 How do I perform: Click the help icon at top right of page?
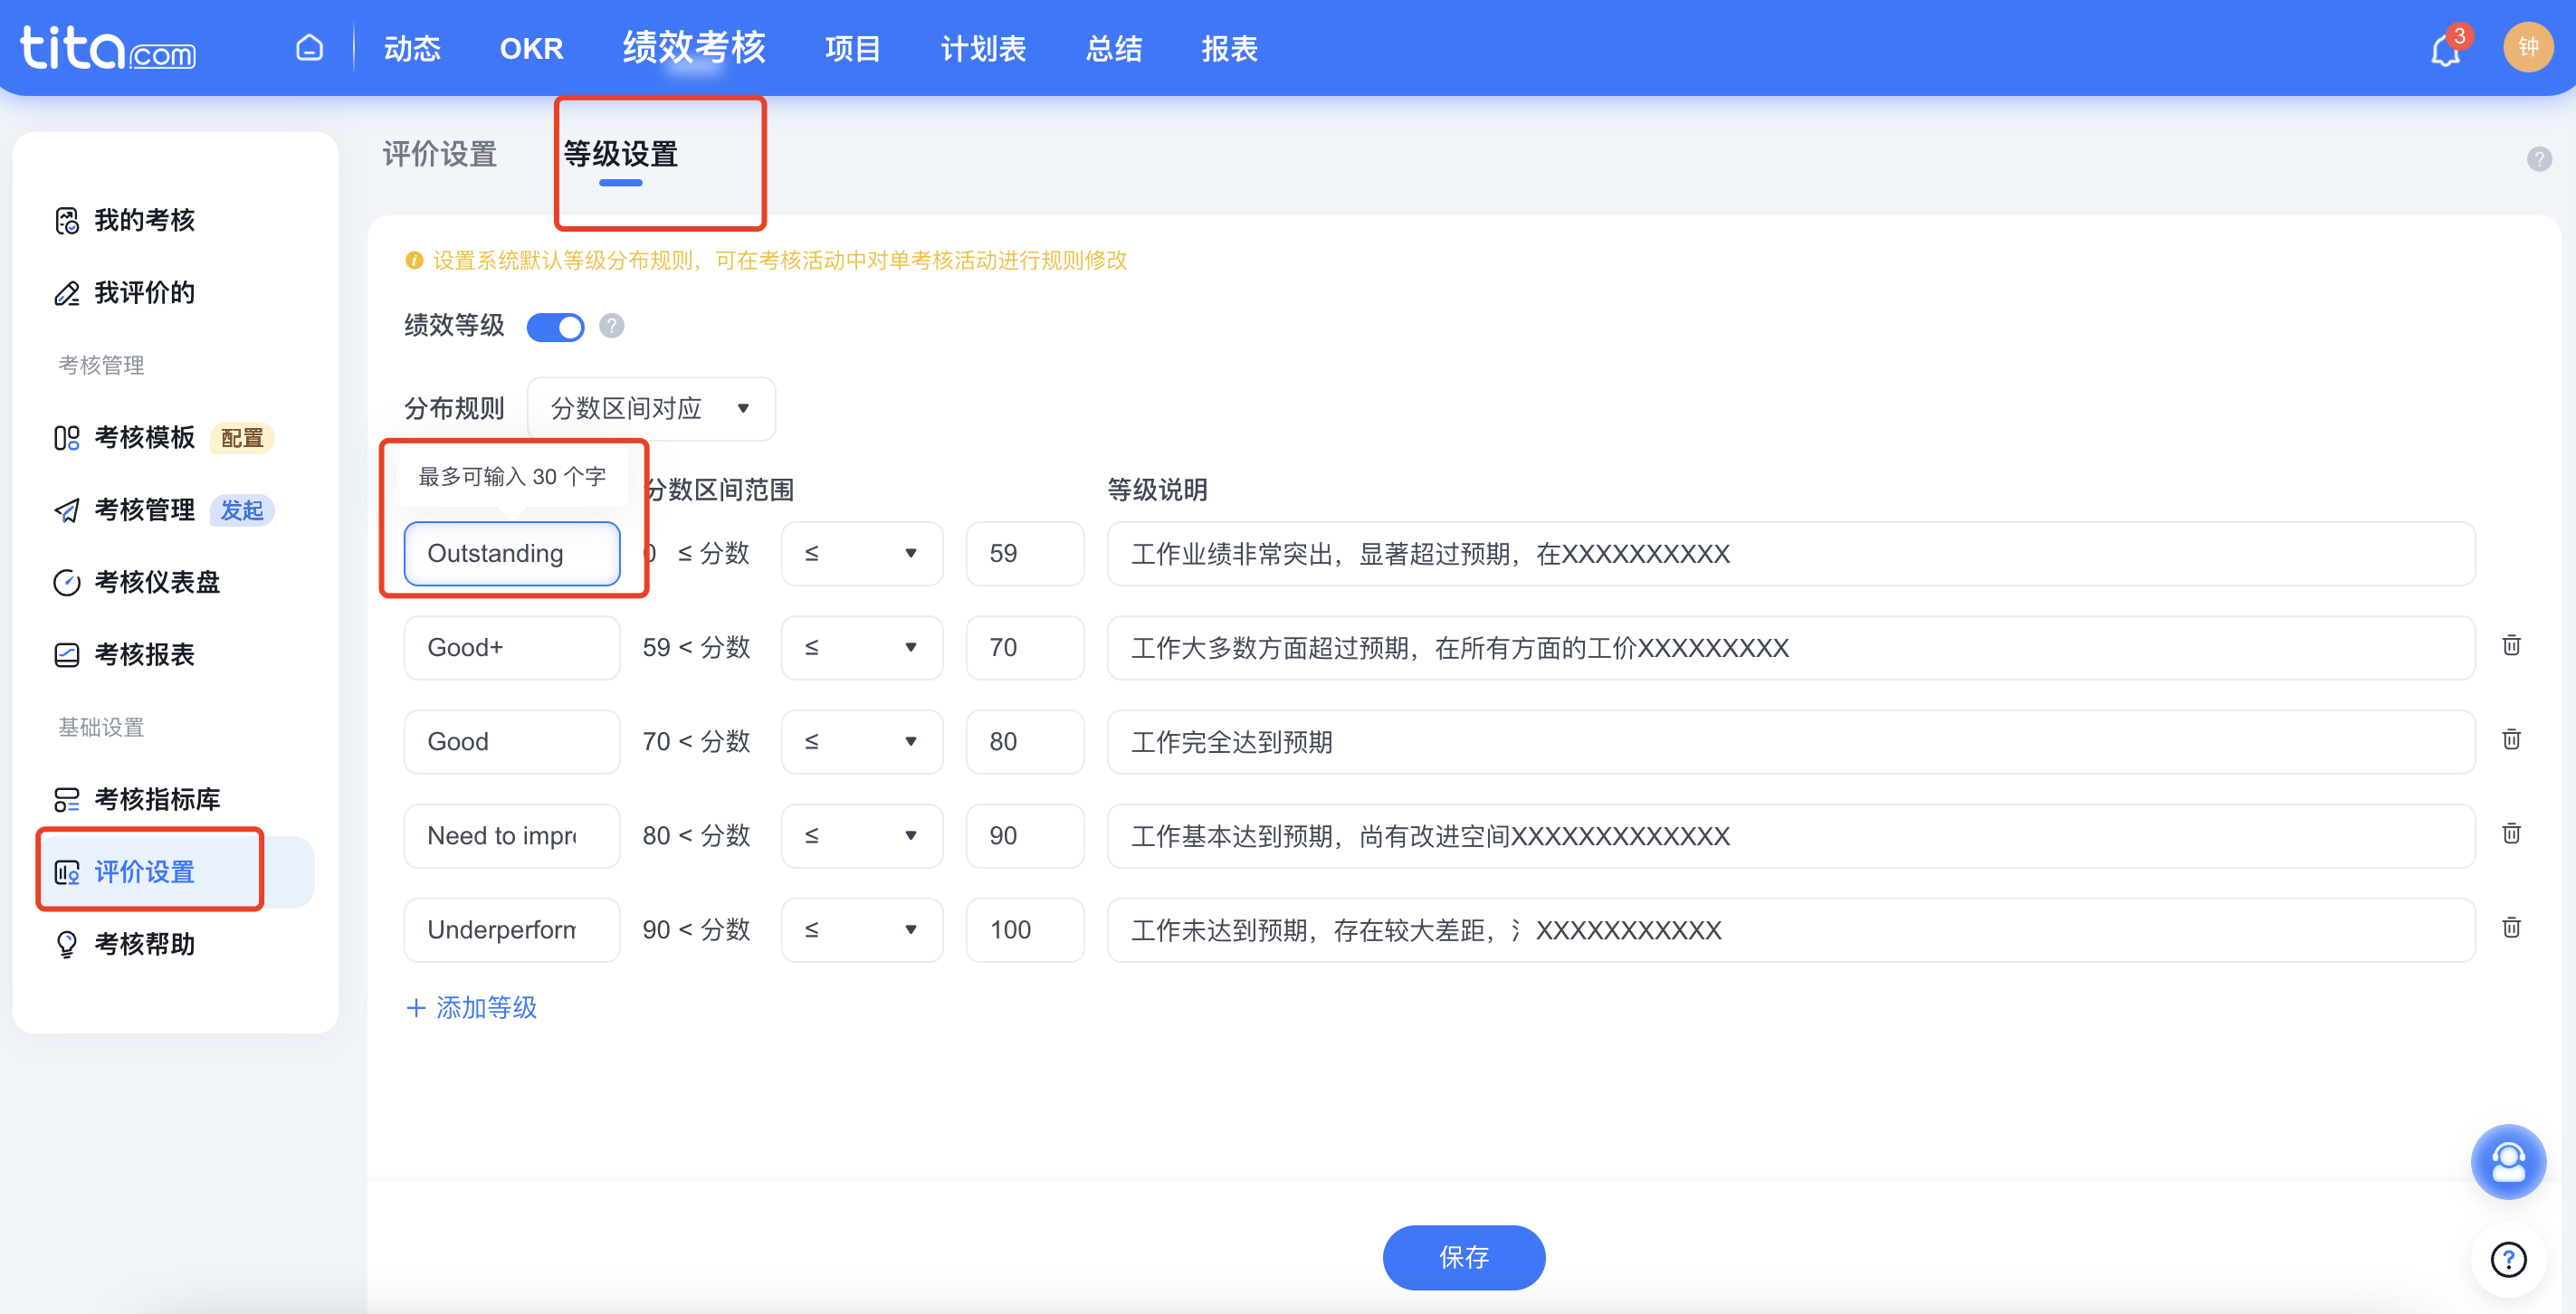point(2538,159)
